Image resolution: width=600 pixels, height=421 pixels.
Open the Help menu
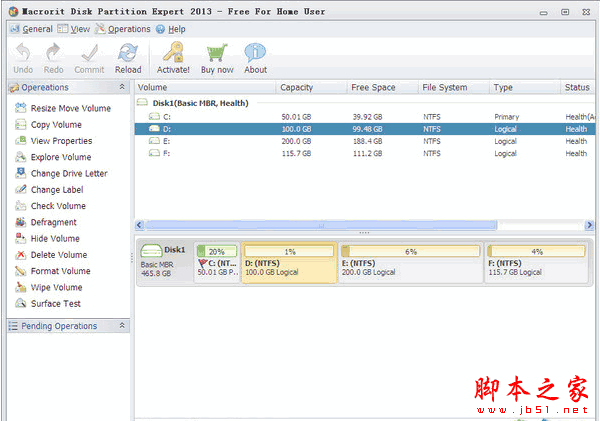(x=171, y=29)
